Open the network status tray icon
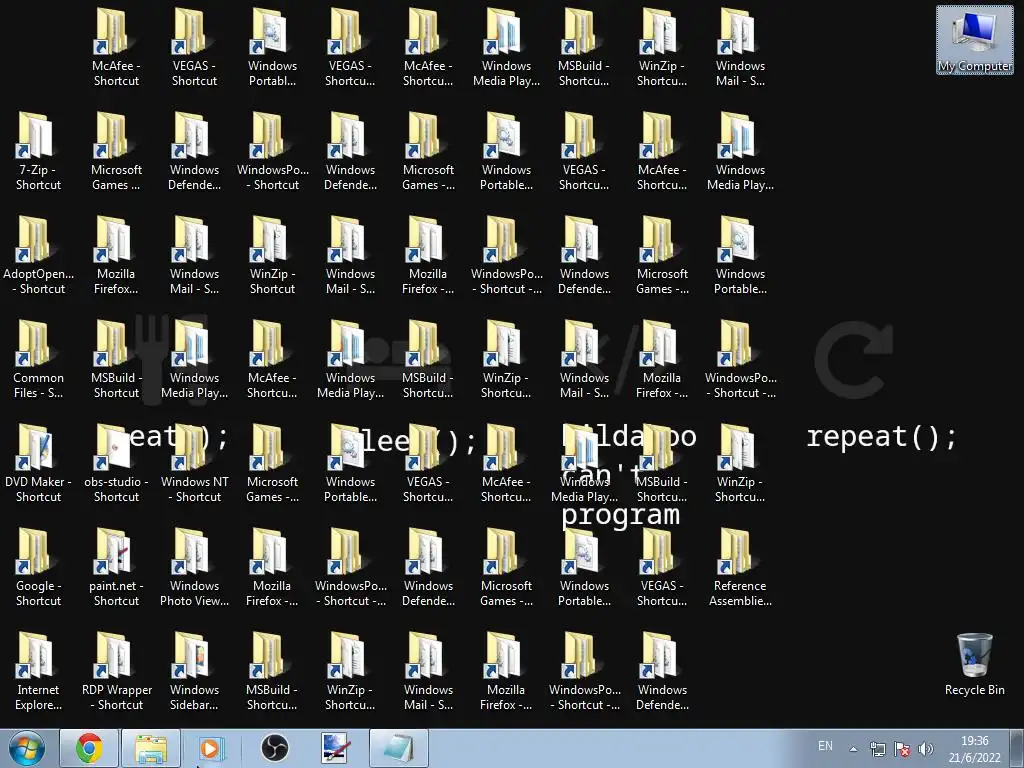Viewport: 1024px width, 768px height. (878, 749)
